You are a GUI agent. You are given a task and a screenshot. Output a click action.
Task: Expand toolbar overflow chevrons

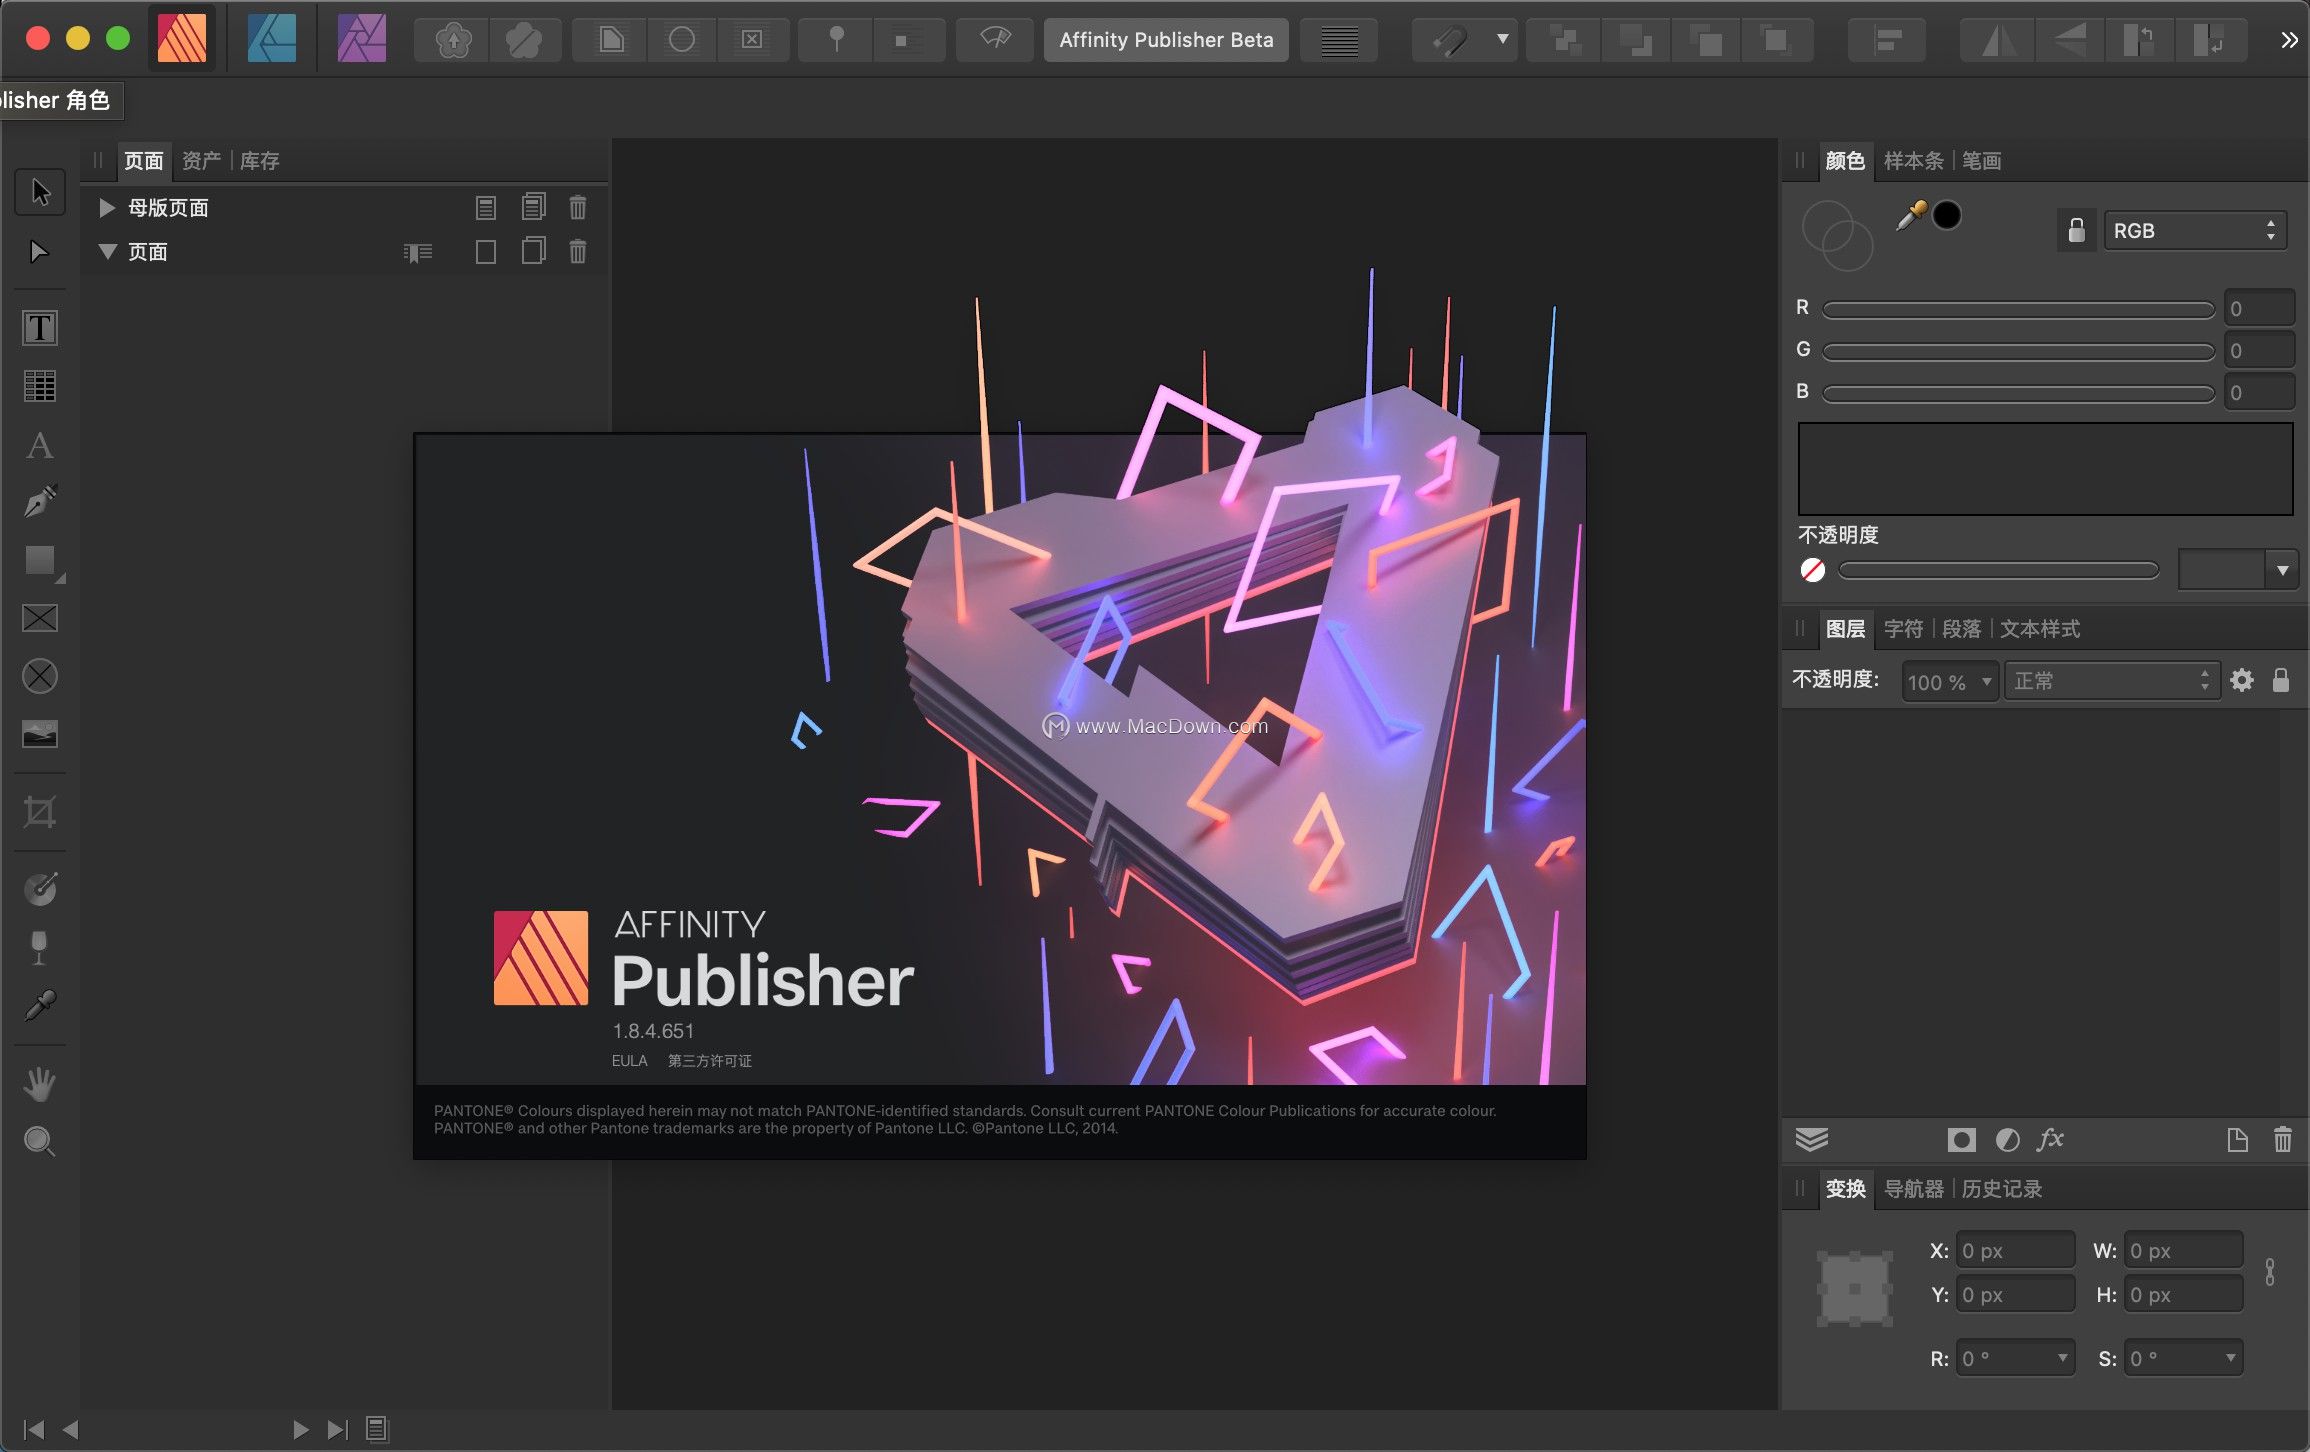coord(2289,40)
